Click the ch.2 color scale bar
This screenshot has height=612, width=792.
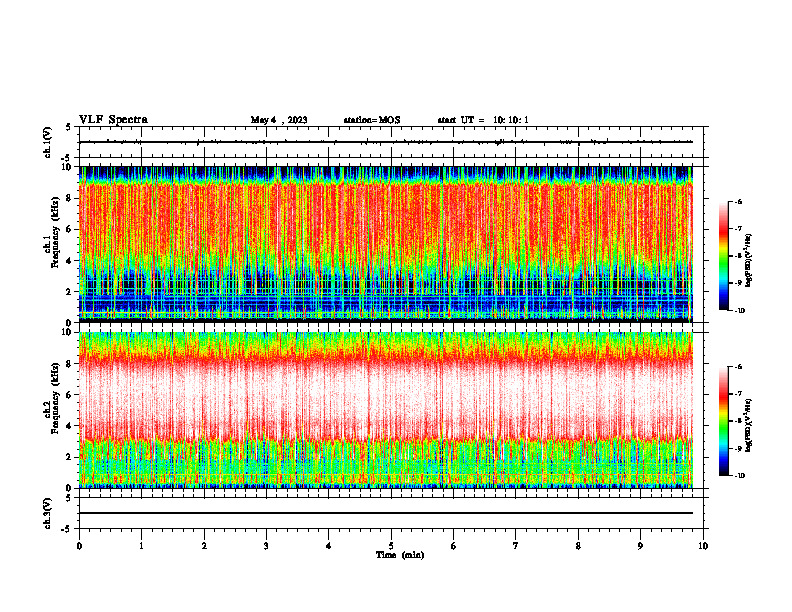723,421
